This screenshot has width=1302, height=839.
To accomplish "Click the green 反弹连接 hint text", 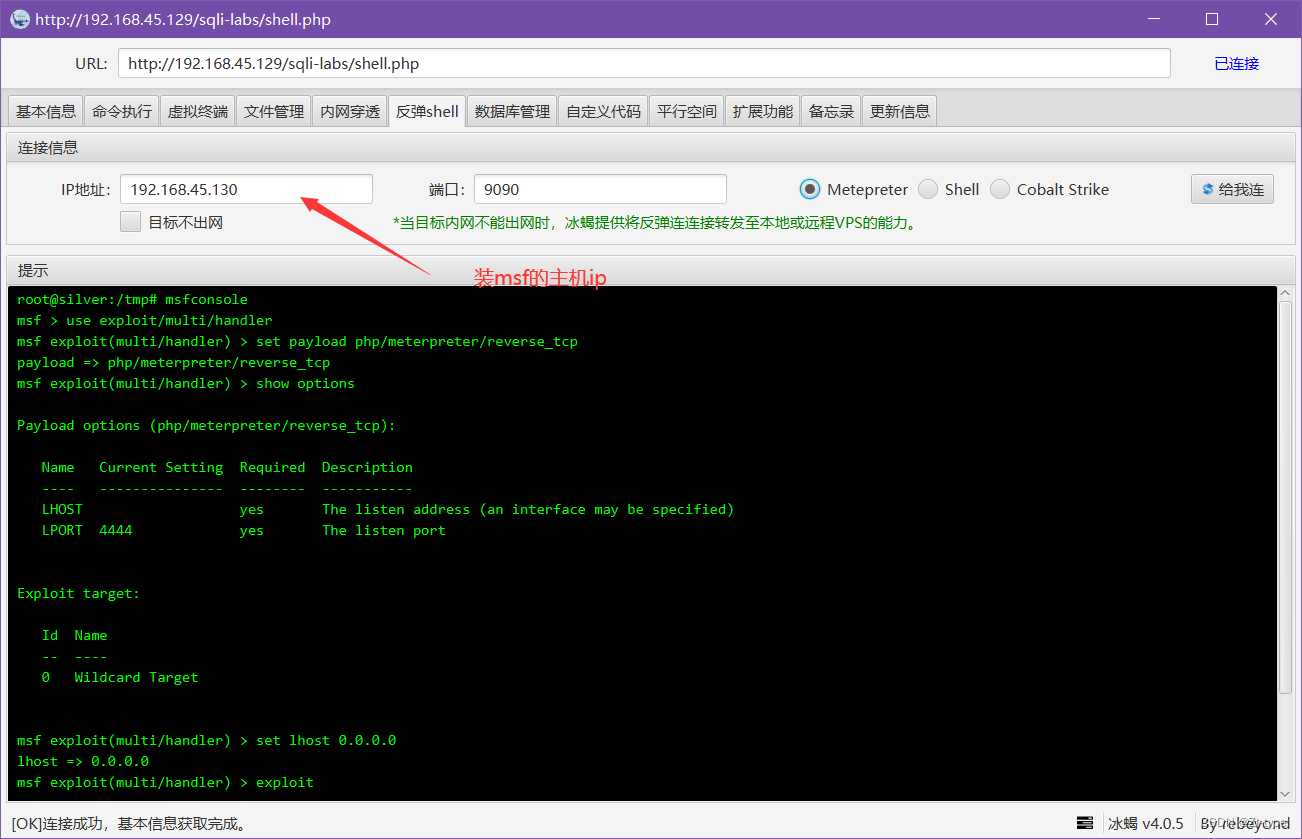I will click(x=655, y=223).
